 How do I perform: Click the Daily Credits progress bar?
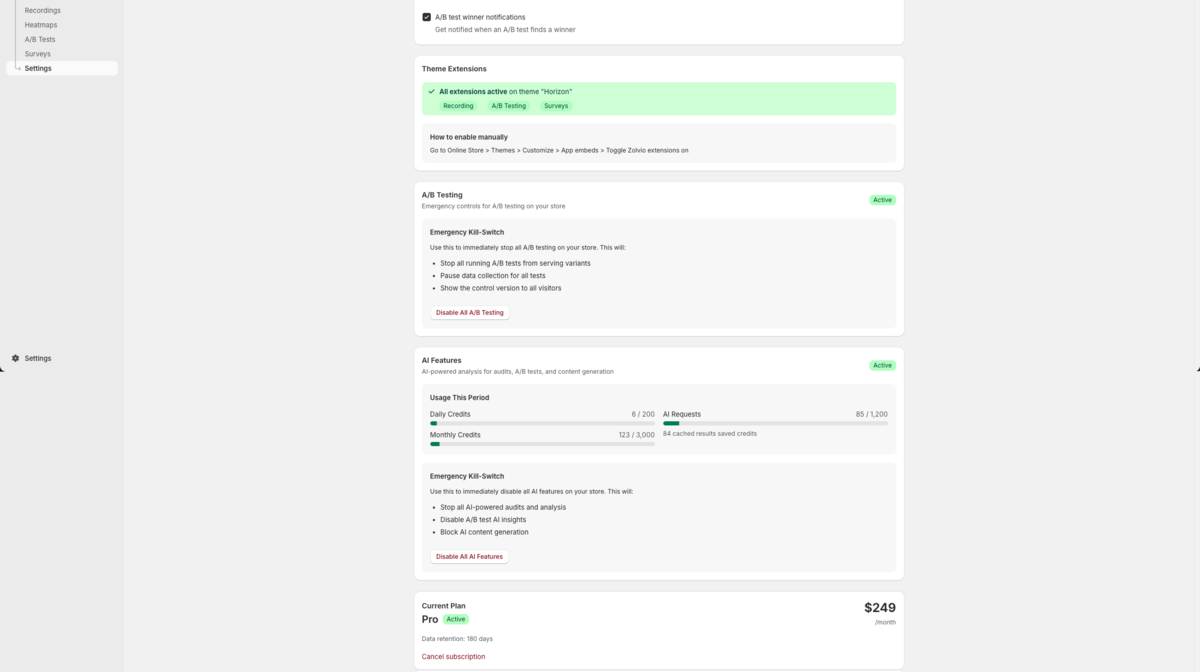543,423
